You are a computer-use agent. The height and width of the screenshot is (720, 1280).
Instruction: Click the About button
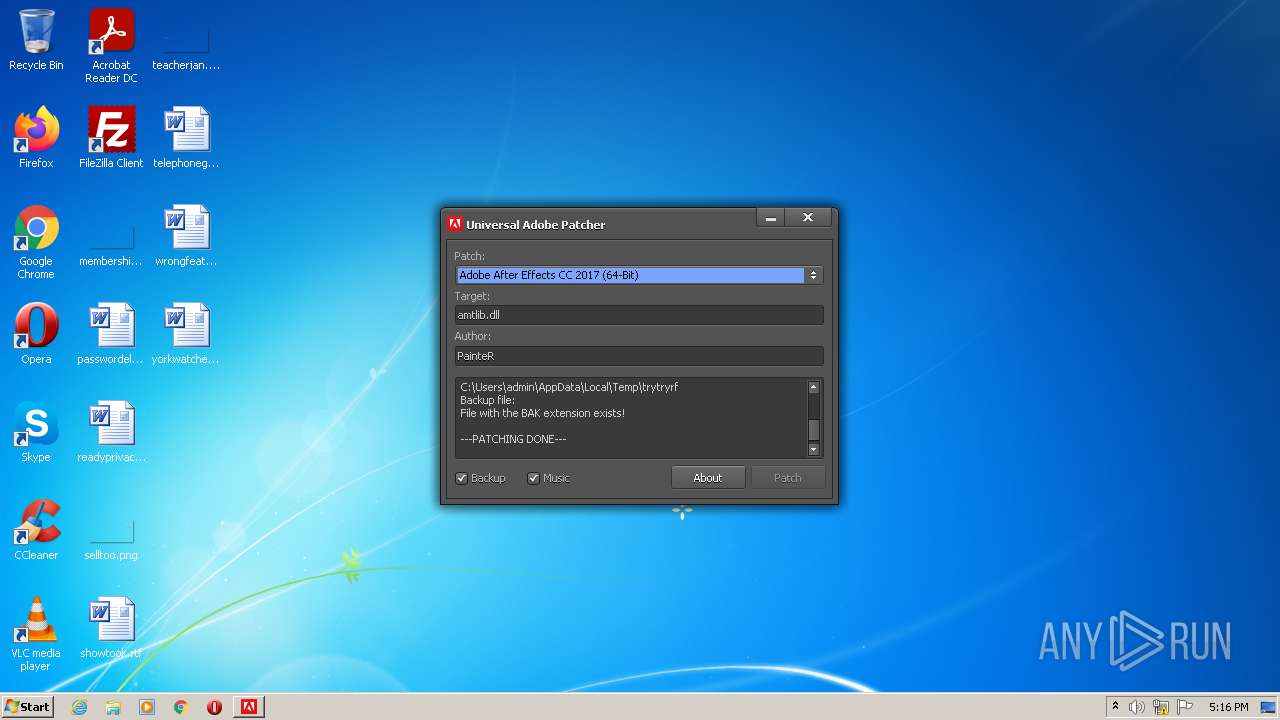point(708,478)
